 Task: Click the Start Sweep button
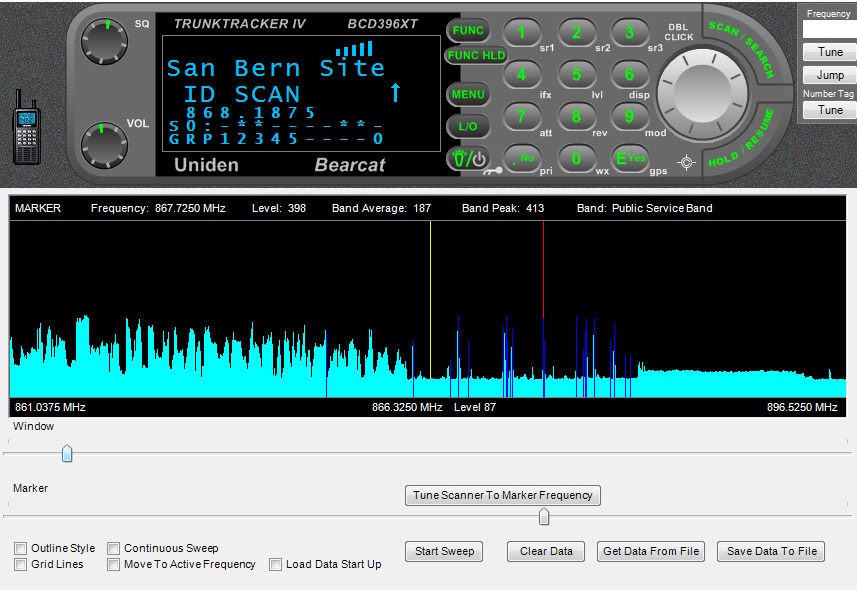point(444,551)
